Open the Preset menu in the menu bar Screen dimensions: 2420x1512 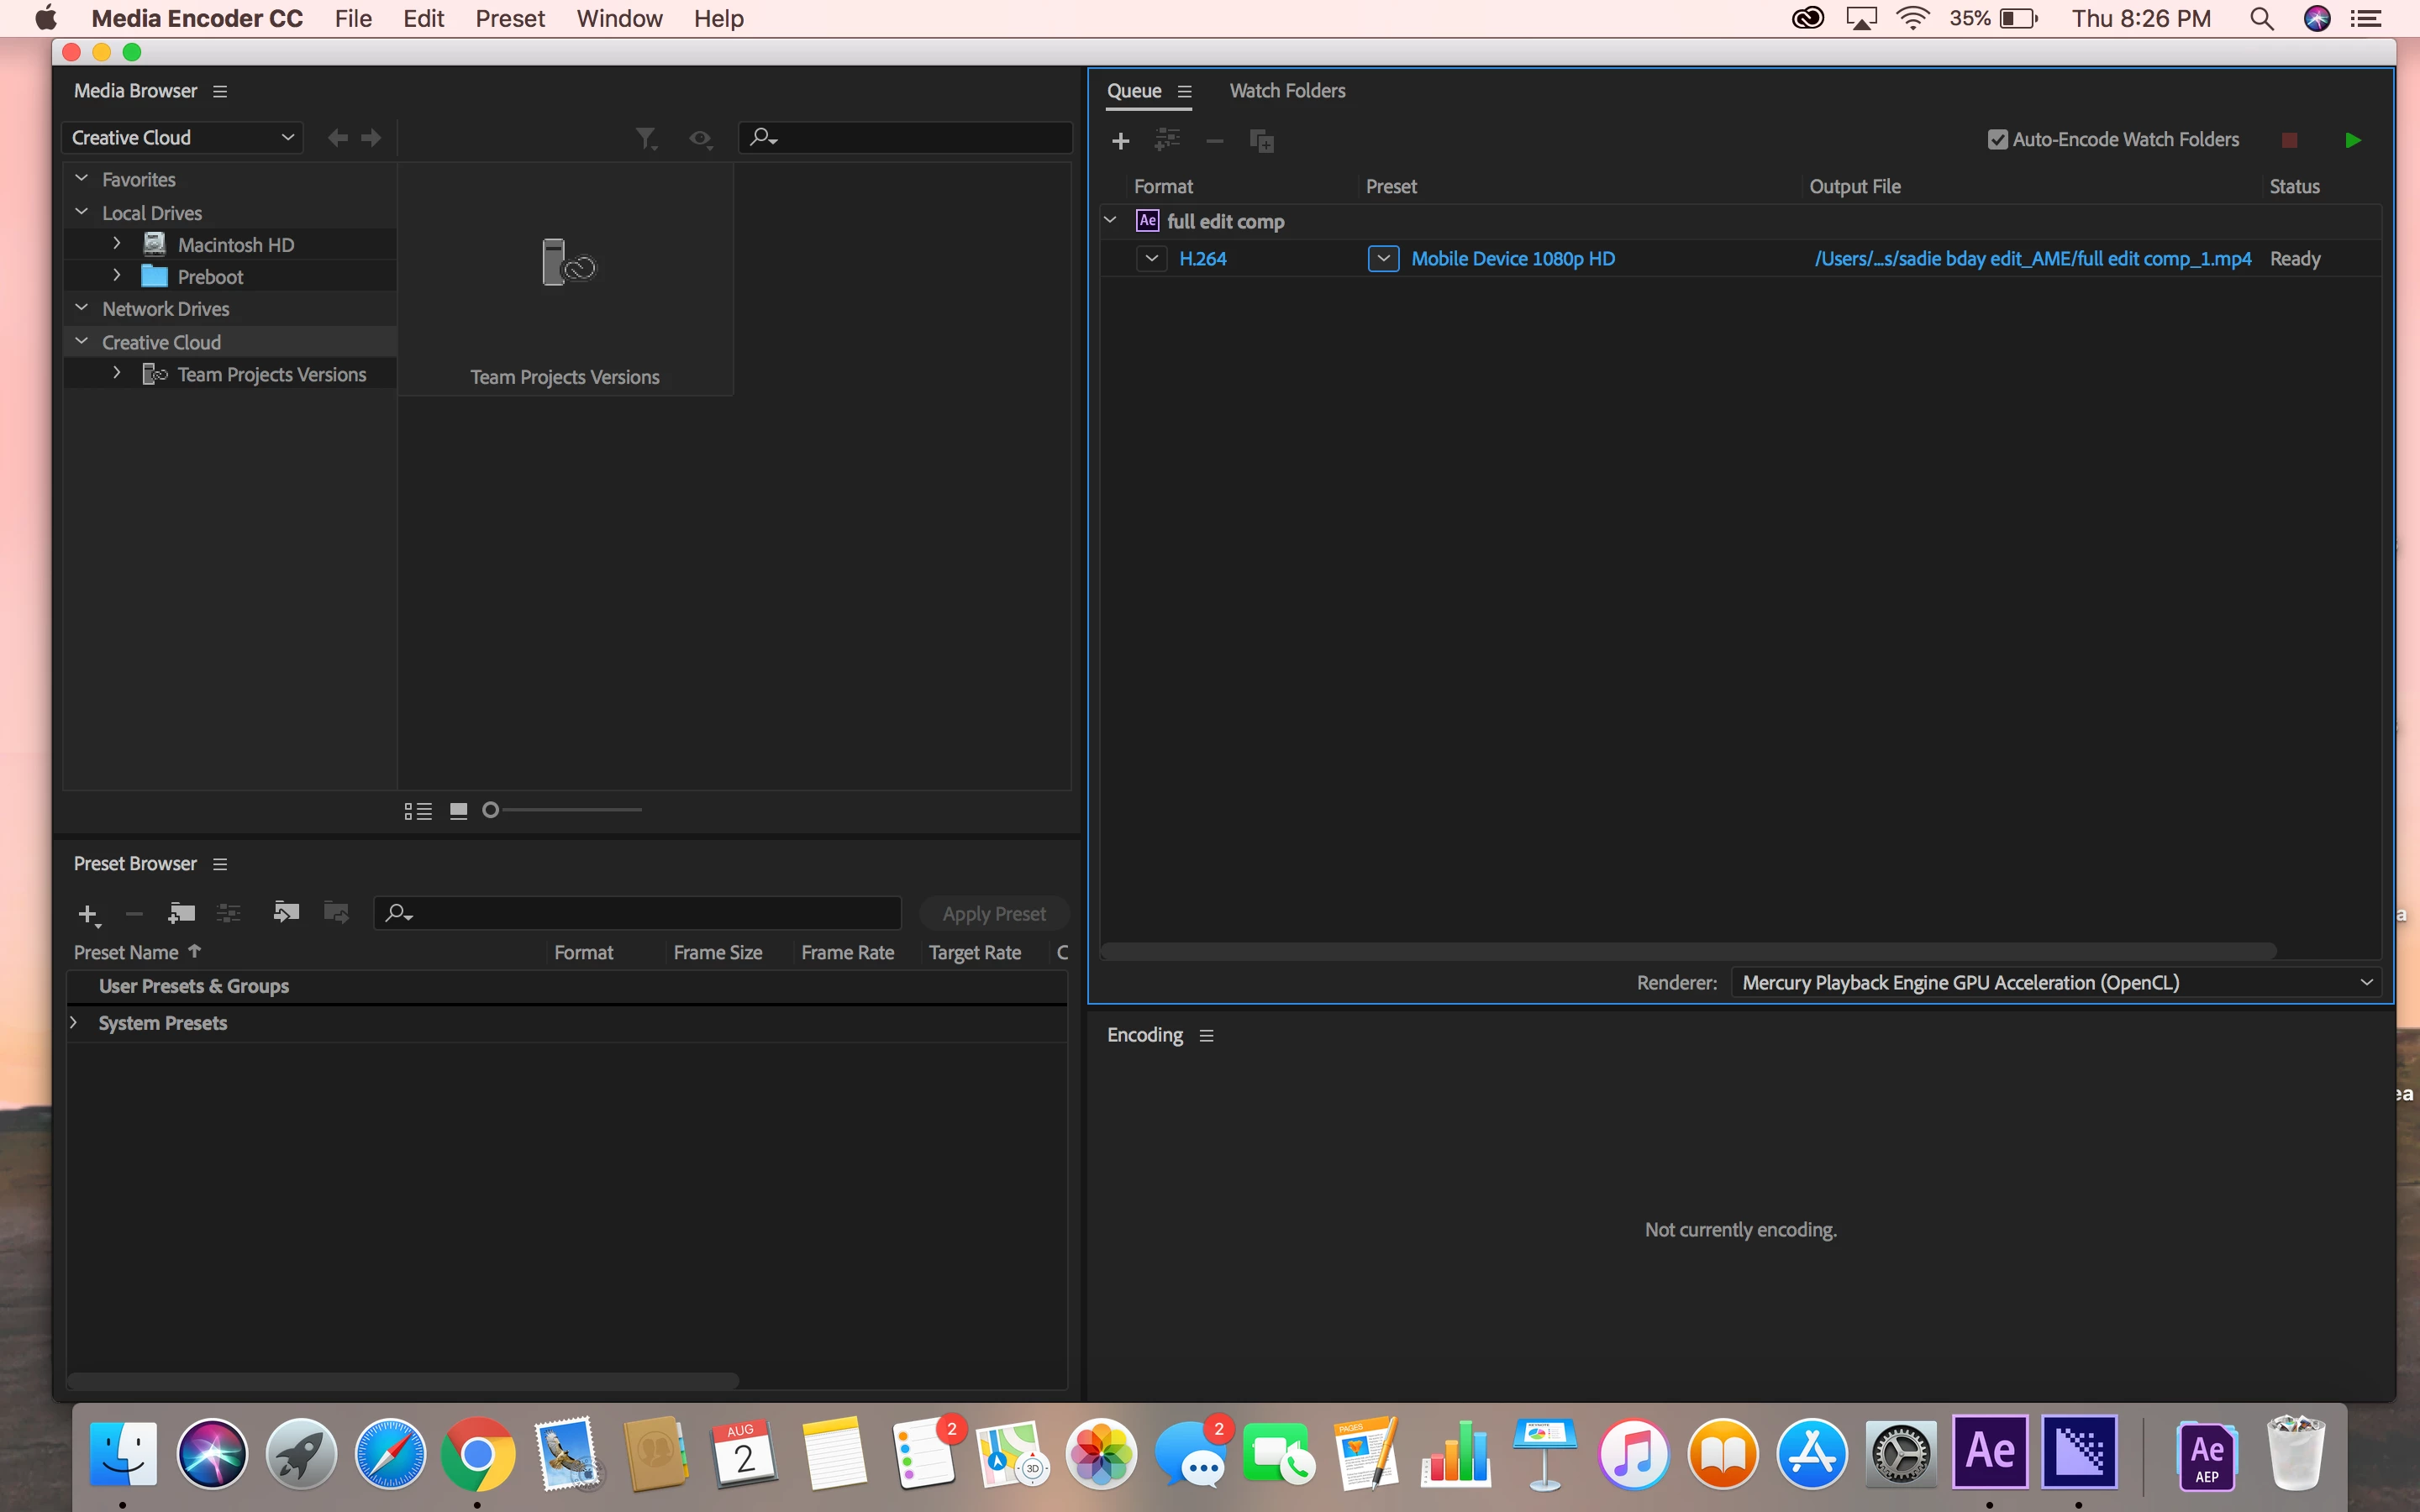point(509,18)
